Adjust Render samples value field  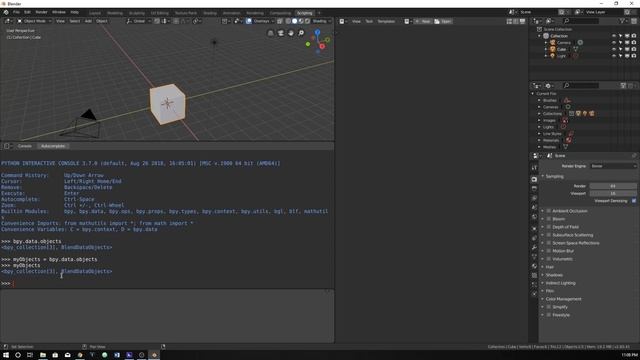click(613, 186)
